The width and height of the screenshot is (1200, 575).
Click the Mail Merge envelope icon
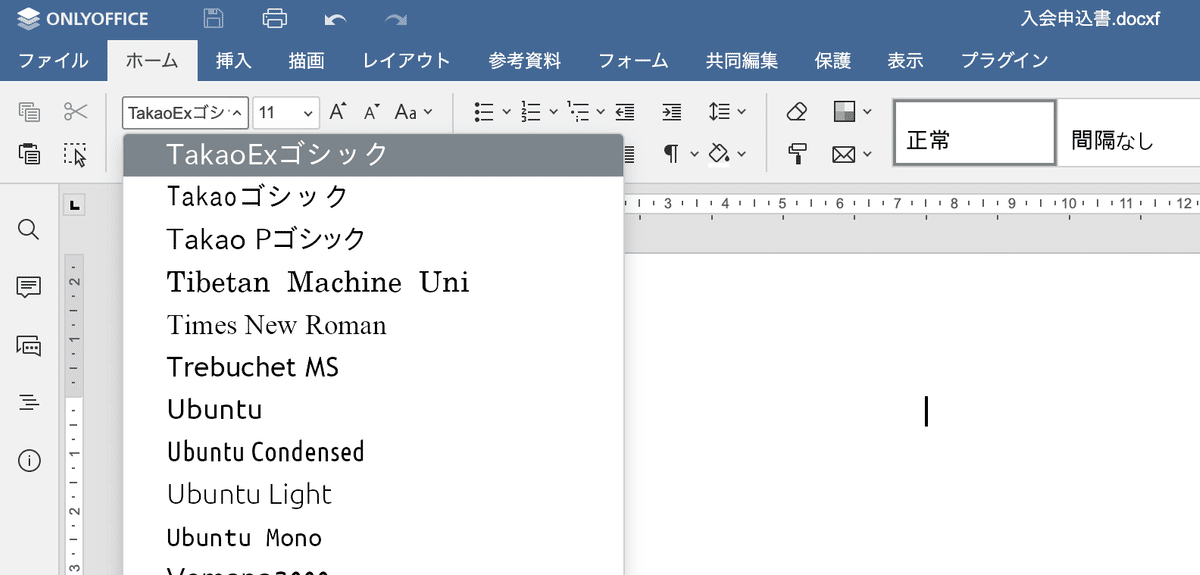tap(845, 154)
